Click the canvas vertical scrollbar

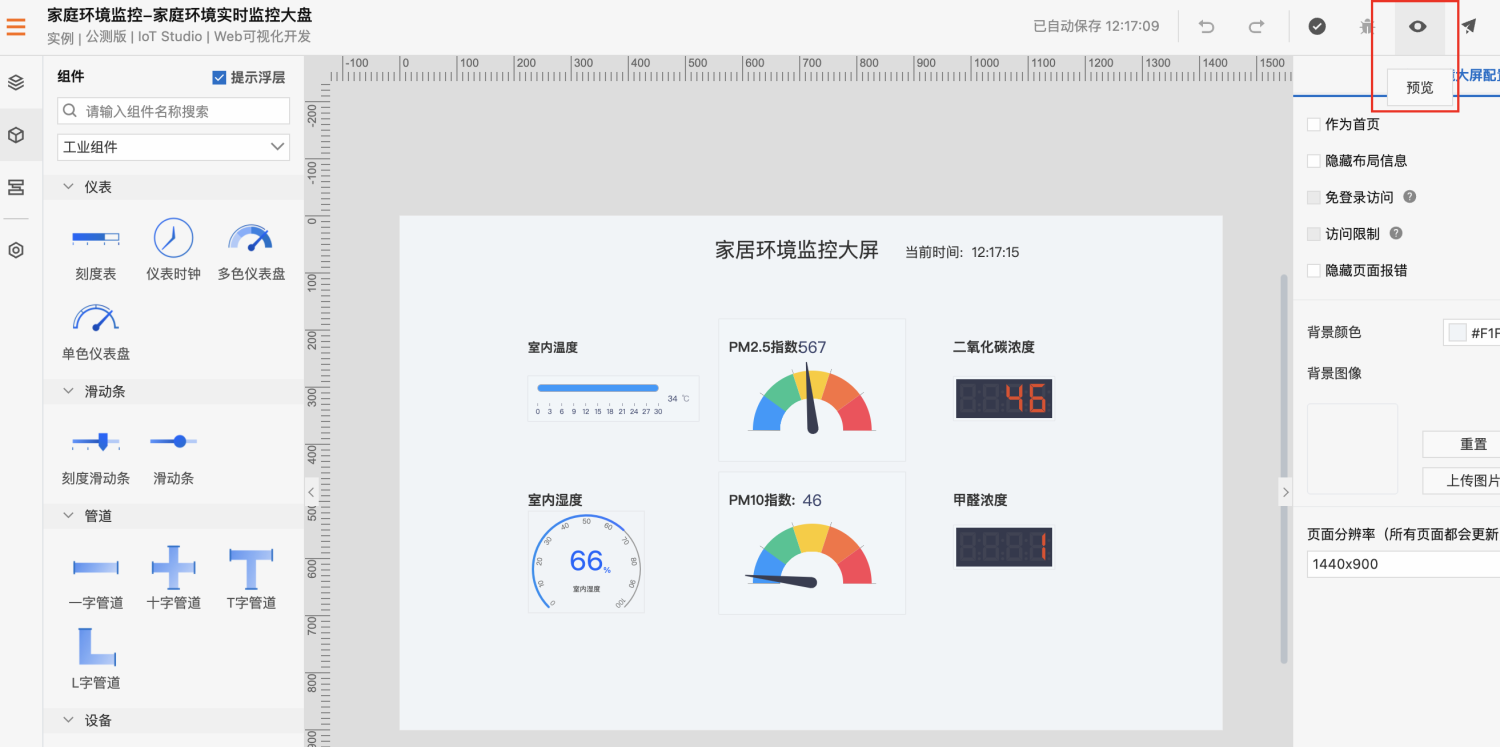pyautogui.click(x=1285, y=469)
